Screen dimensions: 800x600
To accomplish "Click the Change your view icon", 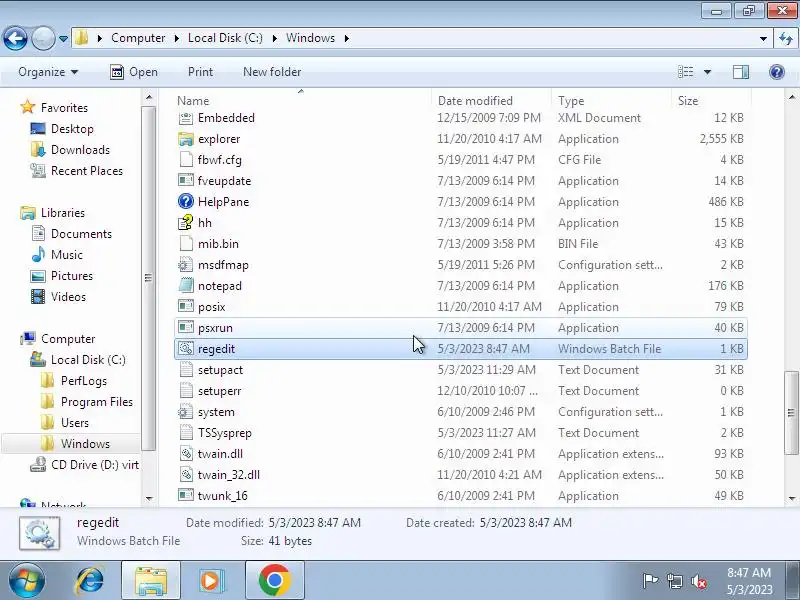I will click(685, 72).
